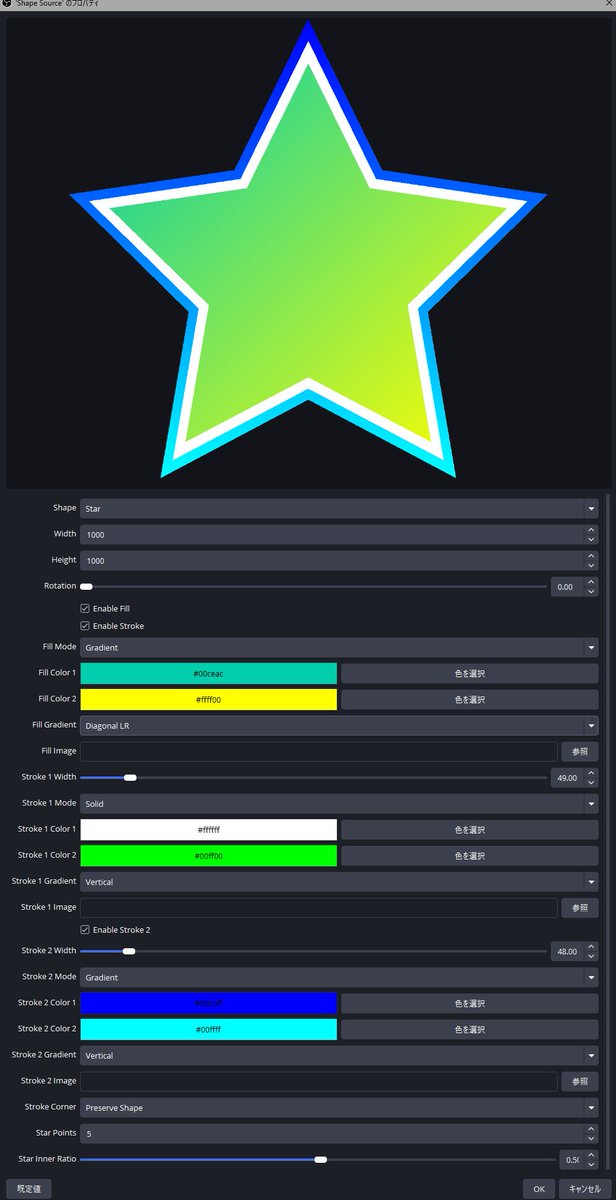The height and width of the screenshot is (1200, 616).
Task: Uncheck Enable Stroke checkbox
Action: pyautogui.click(x=85, y=626)
